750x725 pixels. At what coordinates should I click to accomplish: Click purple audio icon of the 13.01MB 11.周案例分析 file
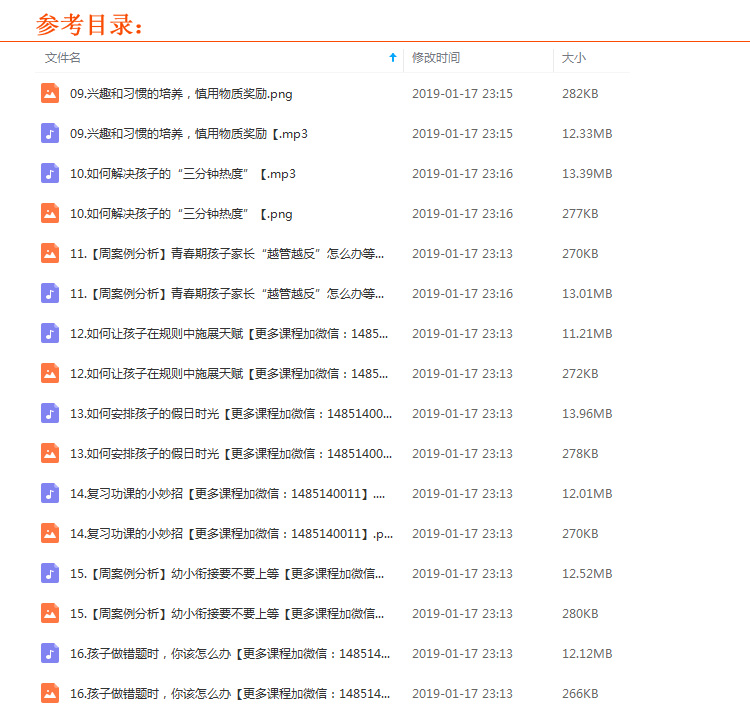coord(50,293)
